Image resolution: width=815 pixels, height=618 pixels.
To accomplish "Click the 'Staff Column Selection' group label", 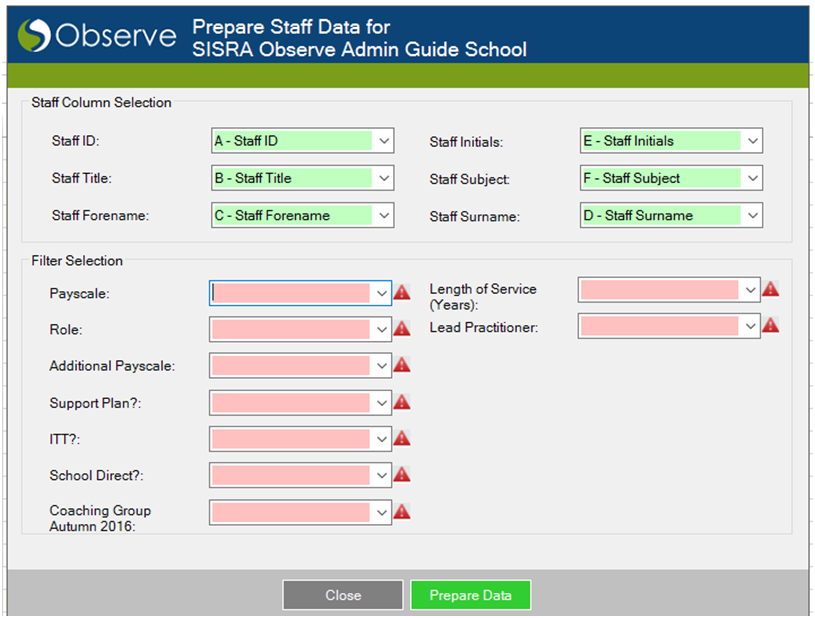I will pyautogui.click(x=101, y=102).
